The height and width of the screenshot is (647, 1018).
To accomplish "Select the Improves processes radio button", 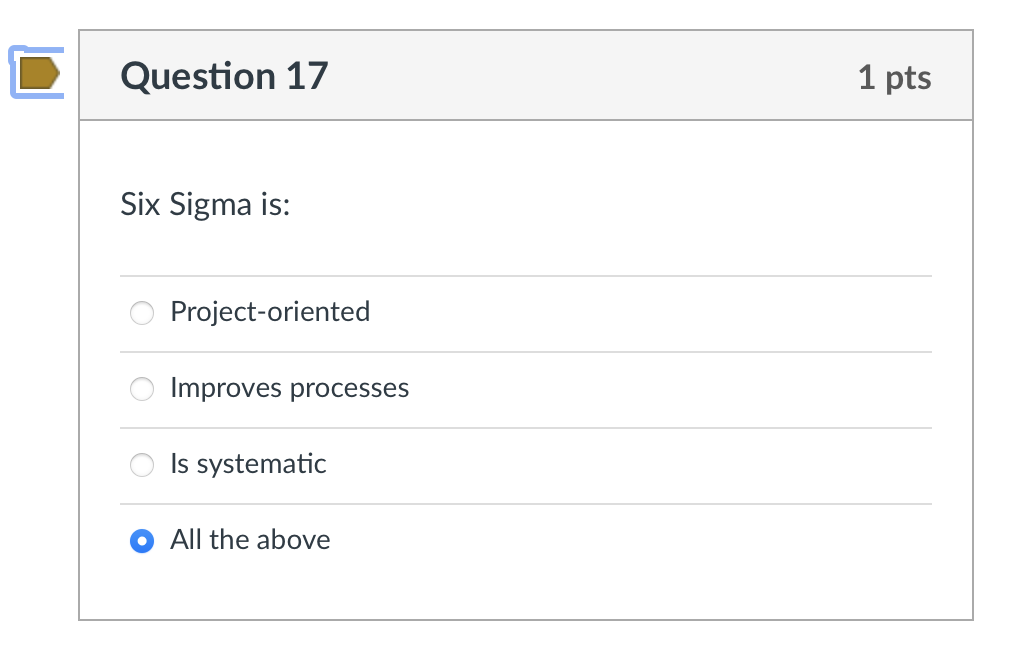I will [x=141, y=389].
